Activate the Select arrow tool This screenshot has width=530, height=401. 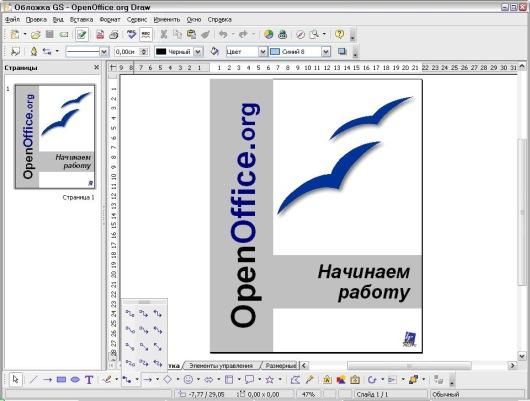click(15, 380)
